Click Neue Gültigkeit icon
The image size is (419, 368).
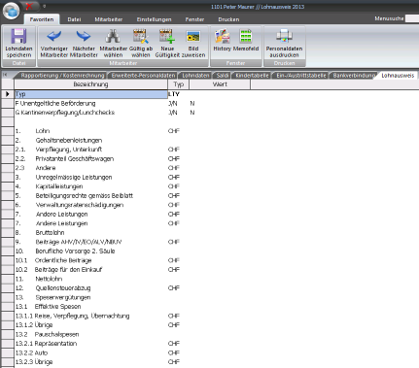click(x=167, y=36)
